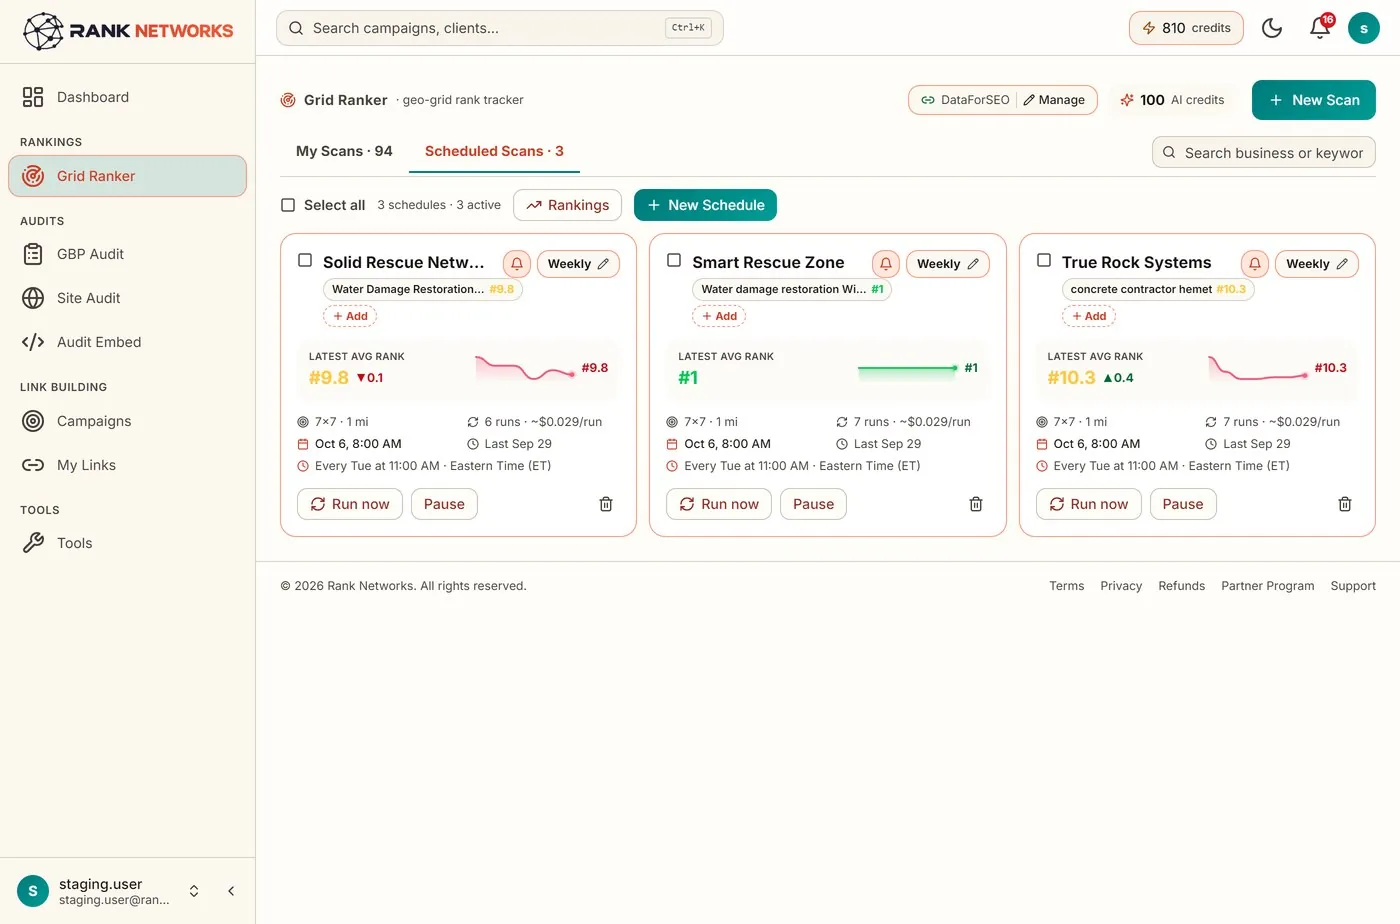The height and width of the screenshot is (924, 1400).
Task: Open Site Audit in sidebar
Action: coord(127,298)
